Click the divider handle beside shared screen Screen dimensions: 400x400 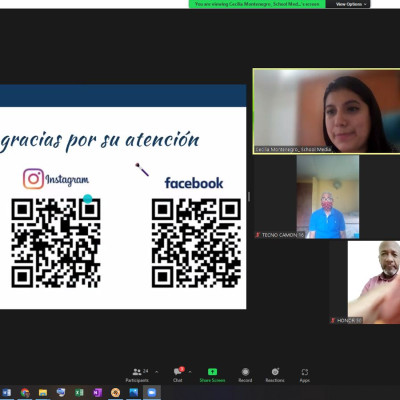(249, 197)
